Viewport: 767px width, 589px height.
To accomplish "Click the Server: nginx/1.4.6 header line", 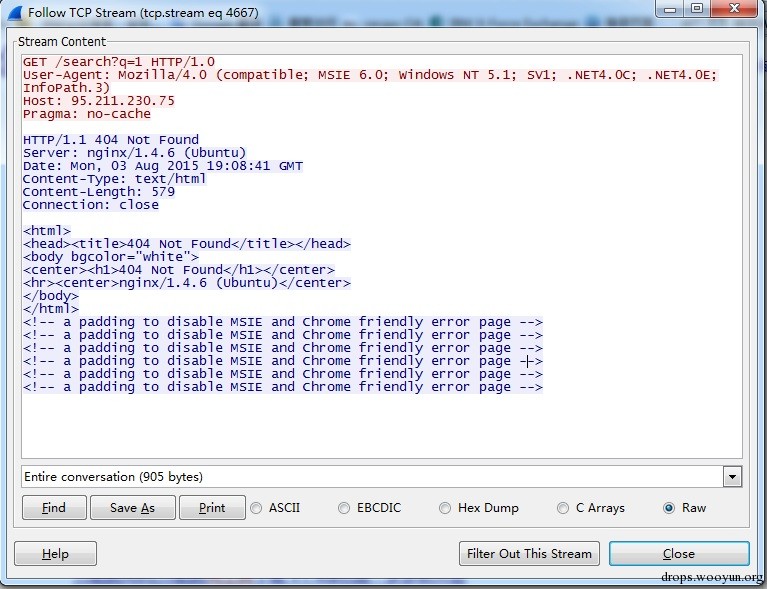I will coord(134,153).
